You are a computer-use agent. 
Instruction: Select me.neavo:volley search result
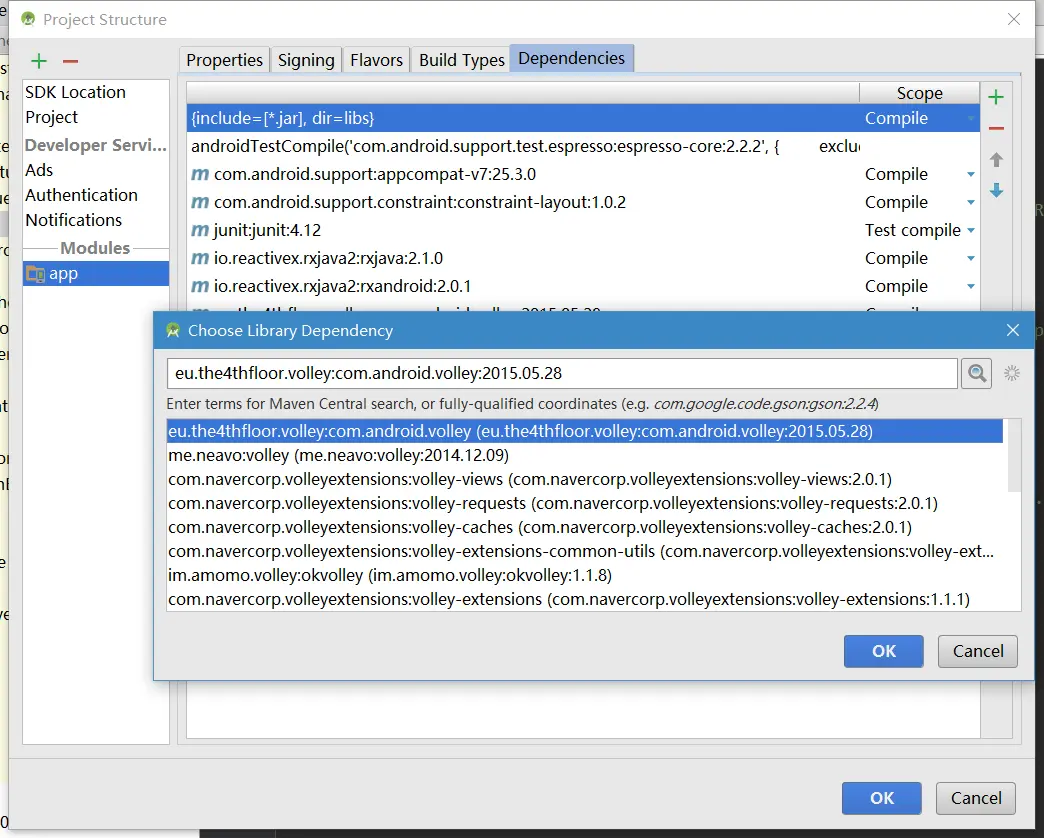tap(585, 455)
